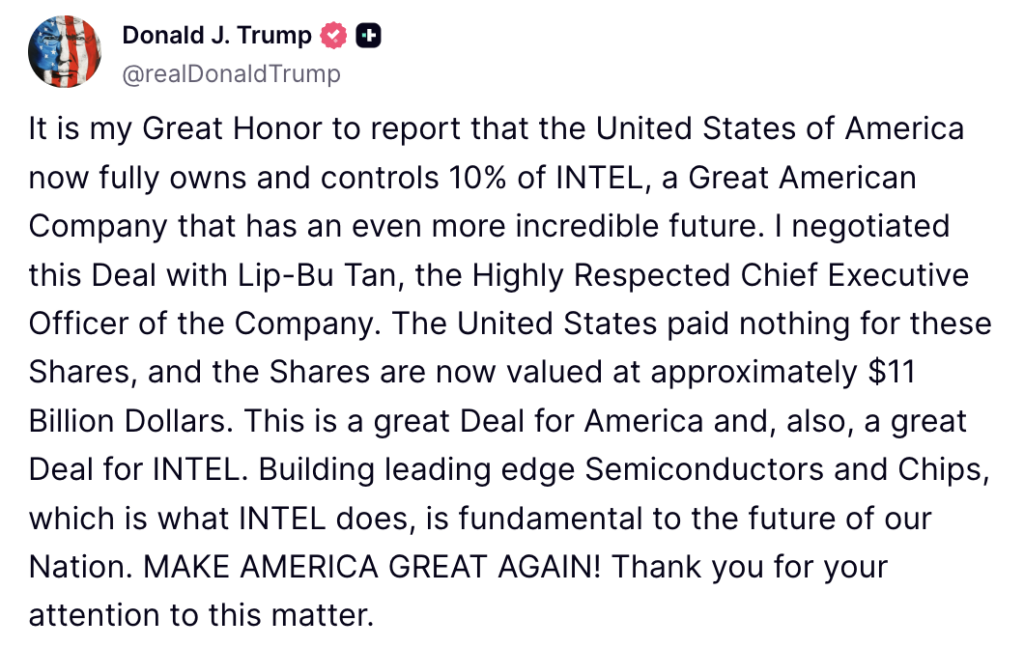Click the phrase "Great Honor" in post
This screenshot has height=647, width=1024.
pyautogui.click(x=232, y=129)
